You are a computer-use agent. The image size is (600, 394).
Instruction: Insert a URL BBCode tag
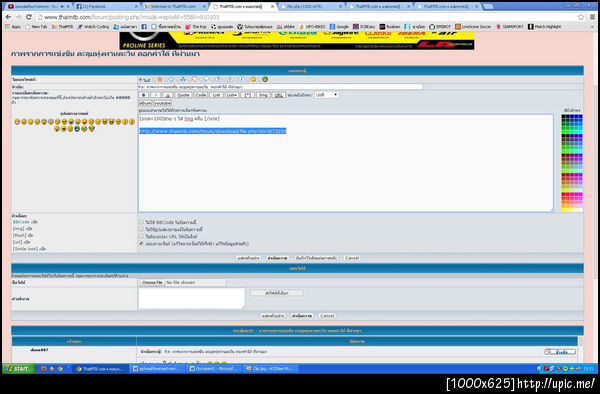tap(279, 95)
